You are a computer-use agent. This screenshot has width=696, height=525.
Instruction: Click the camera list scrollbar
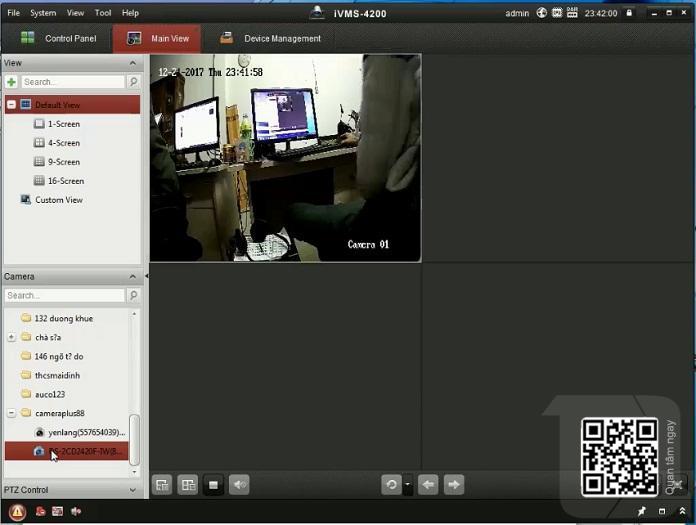point(134,439)
